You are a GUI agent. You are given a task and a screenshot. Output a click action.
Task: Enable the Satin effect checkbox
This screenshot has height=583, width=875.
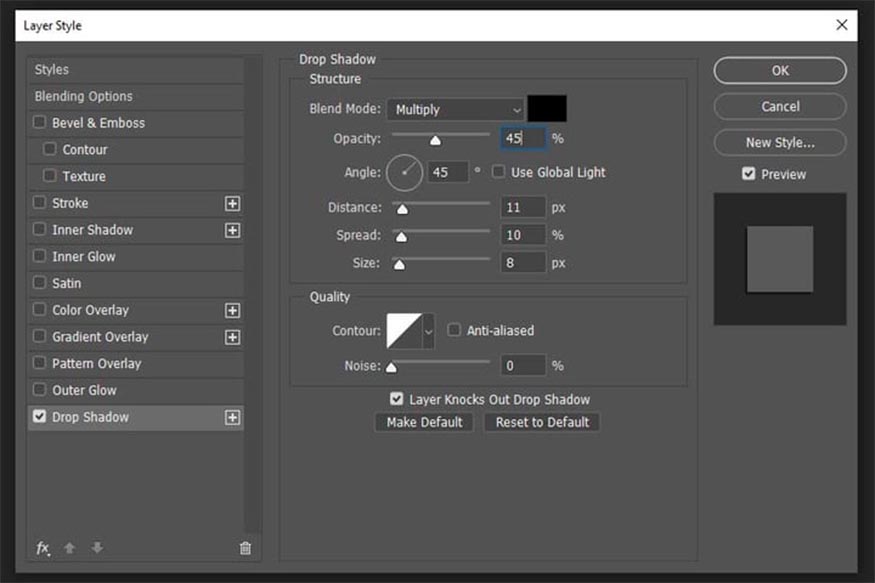(39, 283)
